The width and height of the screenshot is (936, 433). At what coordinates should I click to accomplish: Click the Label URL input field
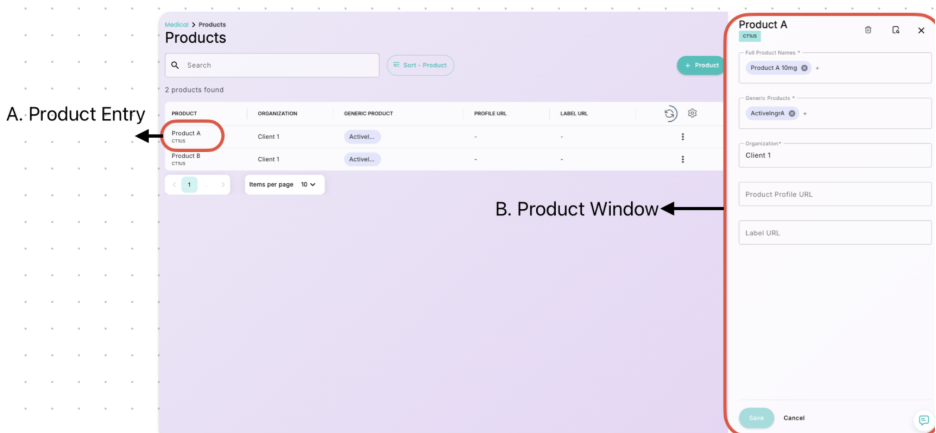(835, 232)
